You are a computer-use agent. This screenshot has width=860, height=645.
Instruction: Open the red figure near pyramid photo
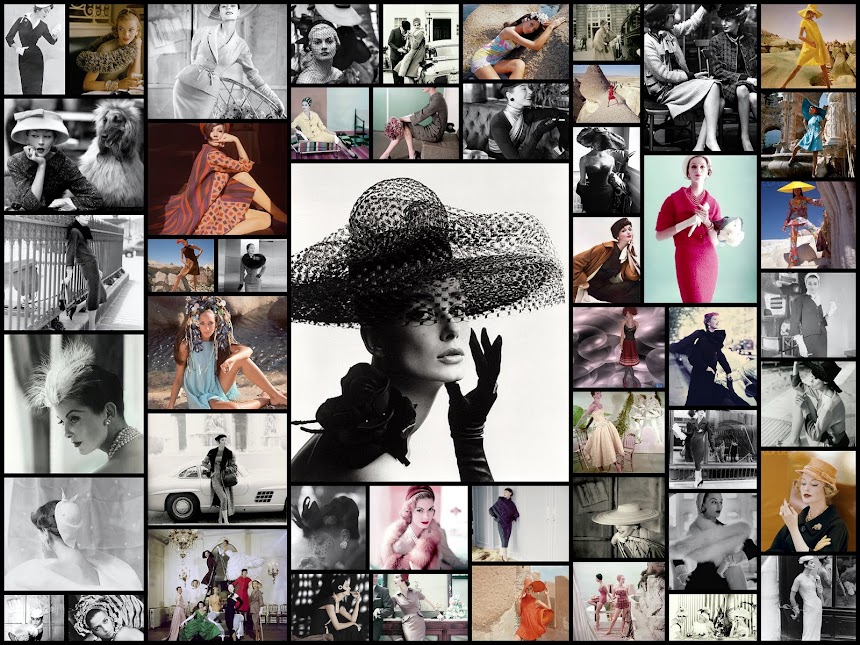tap(607, 94)
